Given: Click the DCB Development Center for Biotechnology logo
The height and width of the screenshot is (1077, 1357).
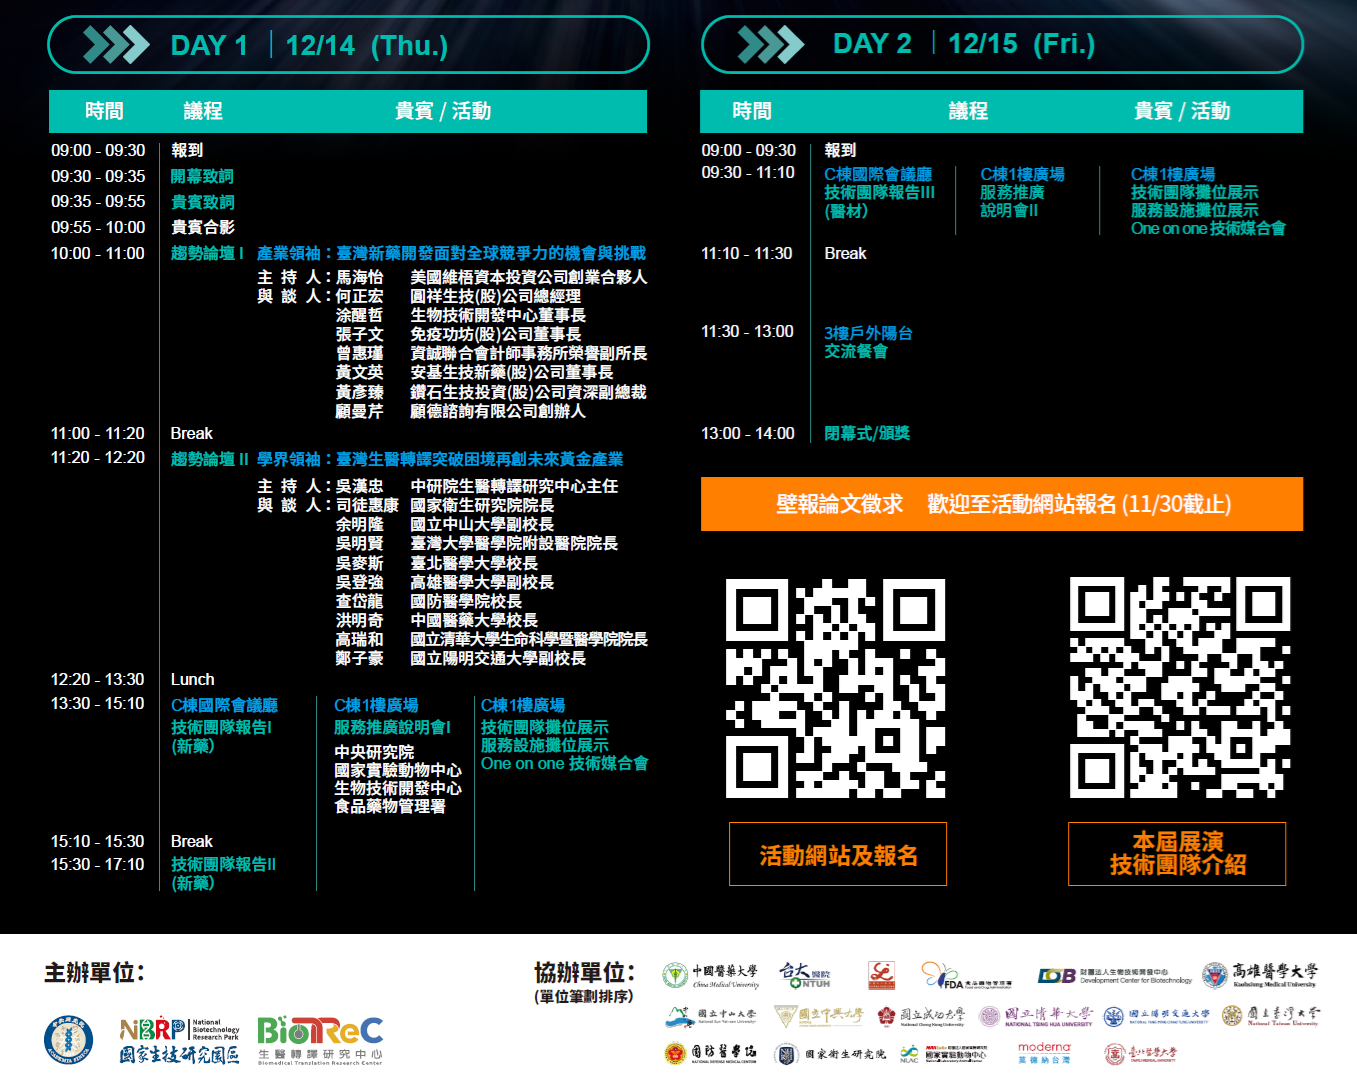Looking at the screenshot, I should 1114,975.
